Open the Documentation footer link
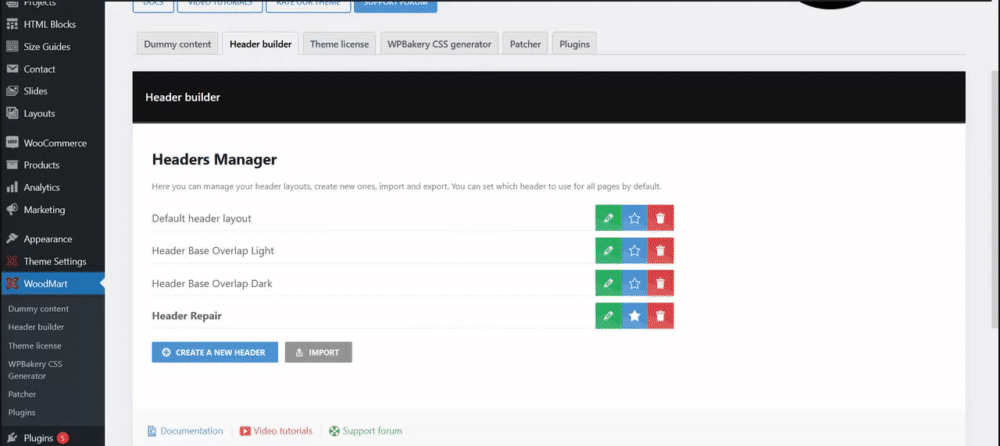This screenshot has width=1000, height=446. tap(186, 431)
